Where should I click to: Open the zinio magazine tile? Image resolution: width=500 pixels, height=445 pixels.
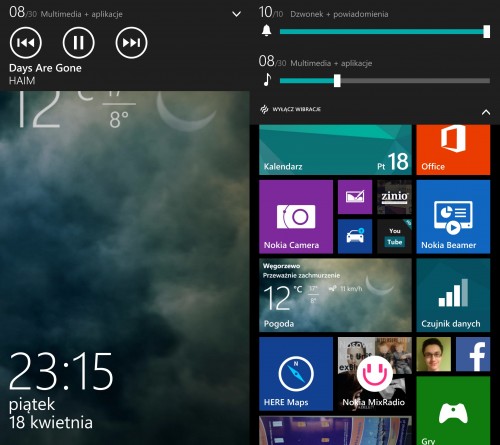click(x=394, y=197)
